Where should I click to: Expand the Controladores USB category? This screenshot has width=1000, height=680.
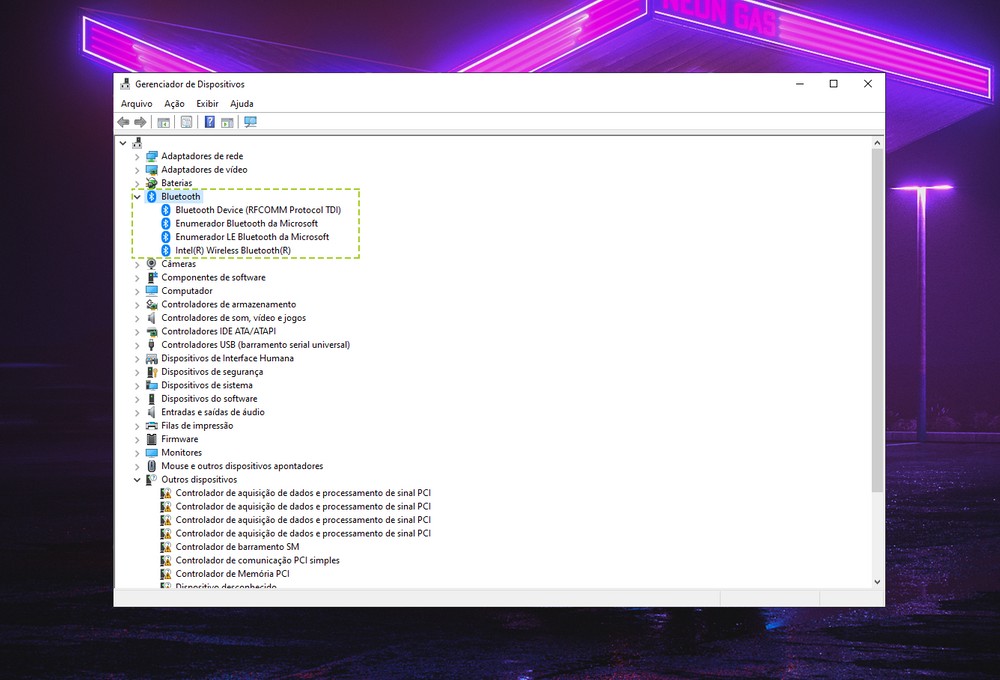click(137, 345)
